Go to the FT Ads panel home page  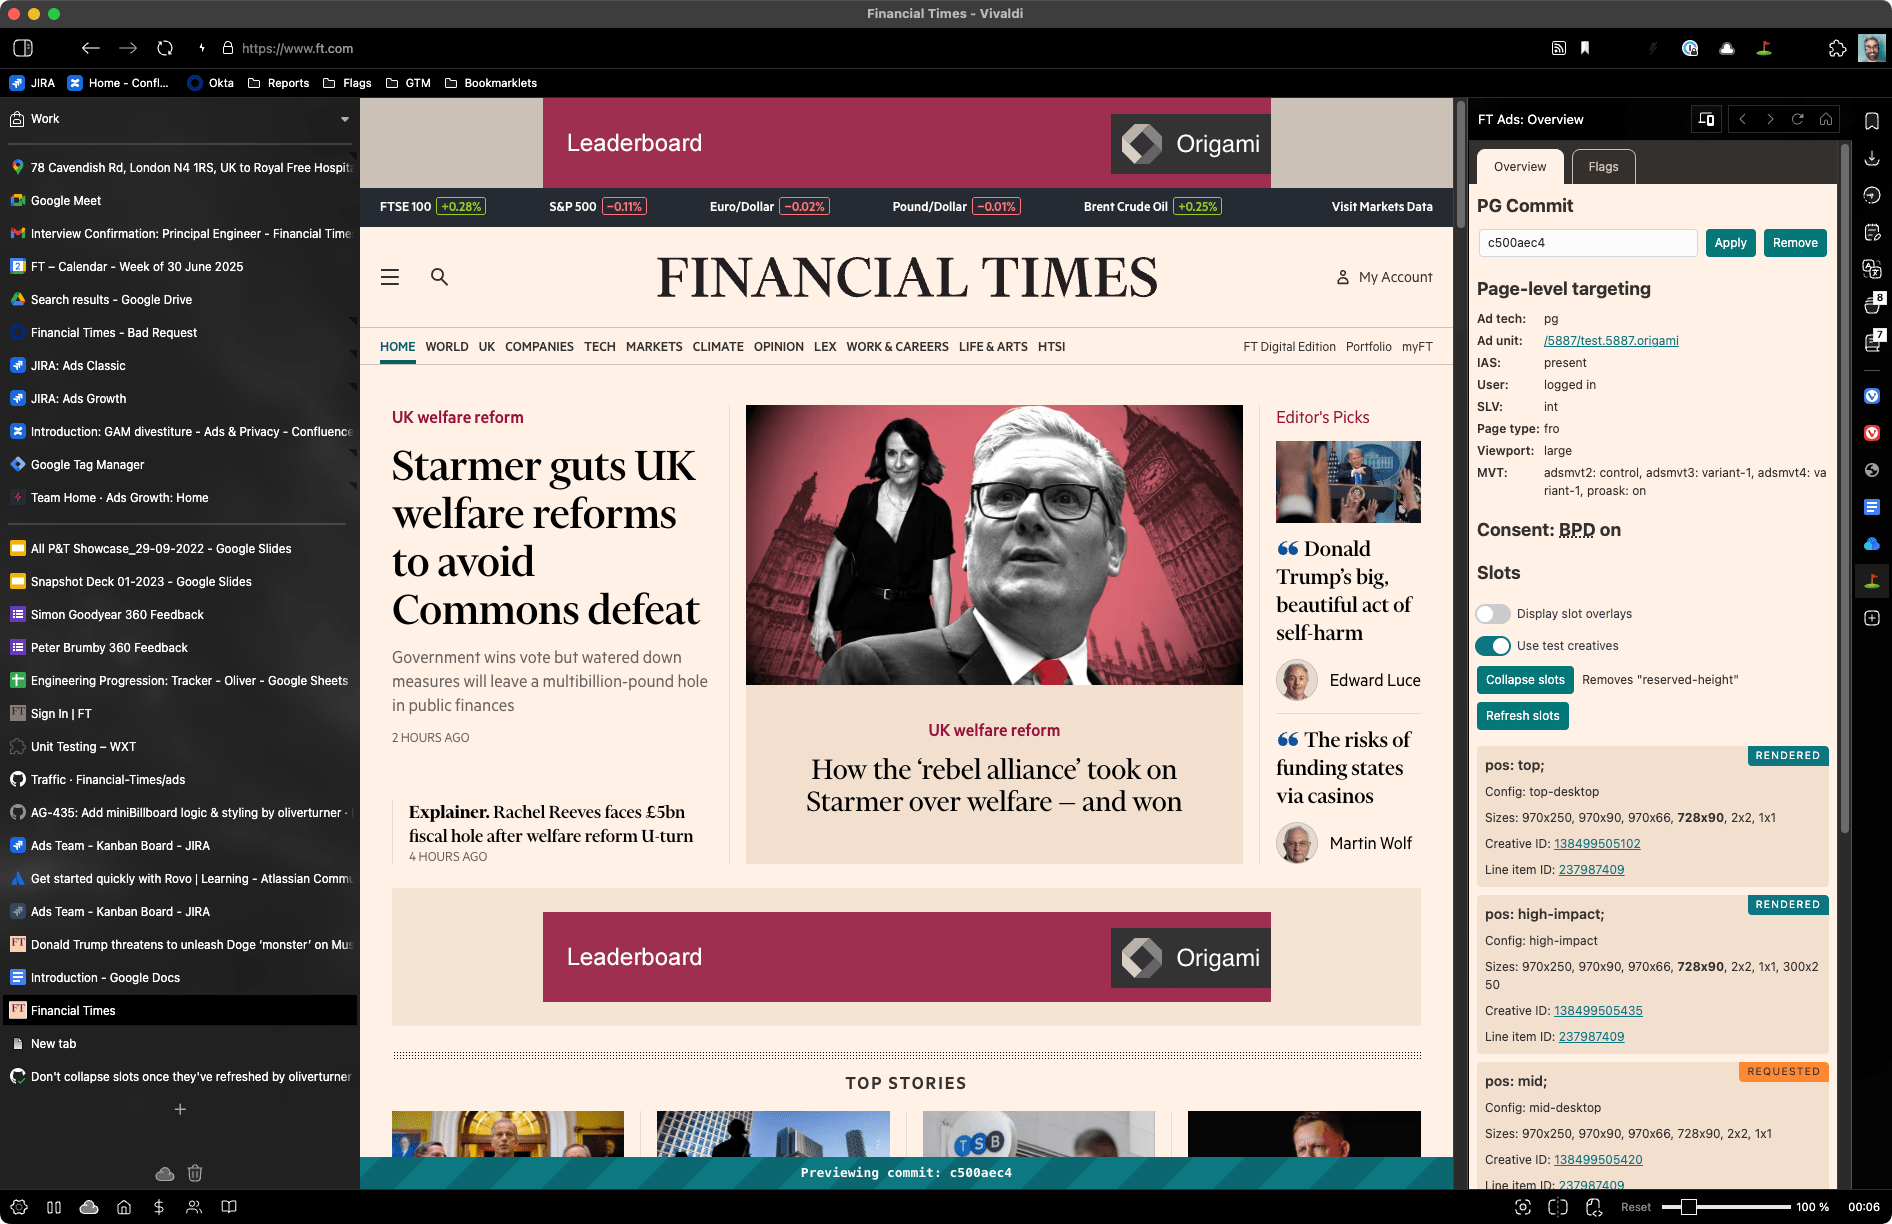(1826, 119)
